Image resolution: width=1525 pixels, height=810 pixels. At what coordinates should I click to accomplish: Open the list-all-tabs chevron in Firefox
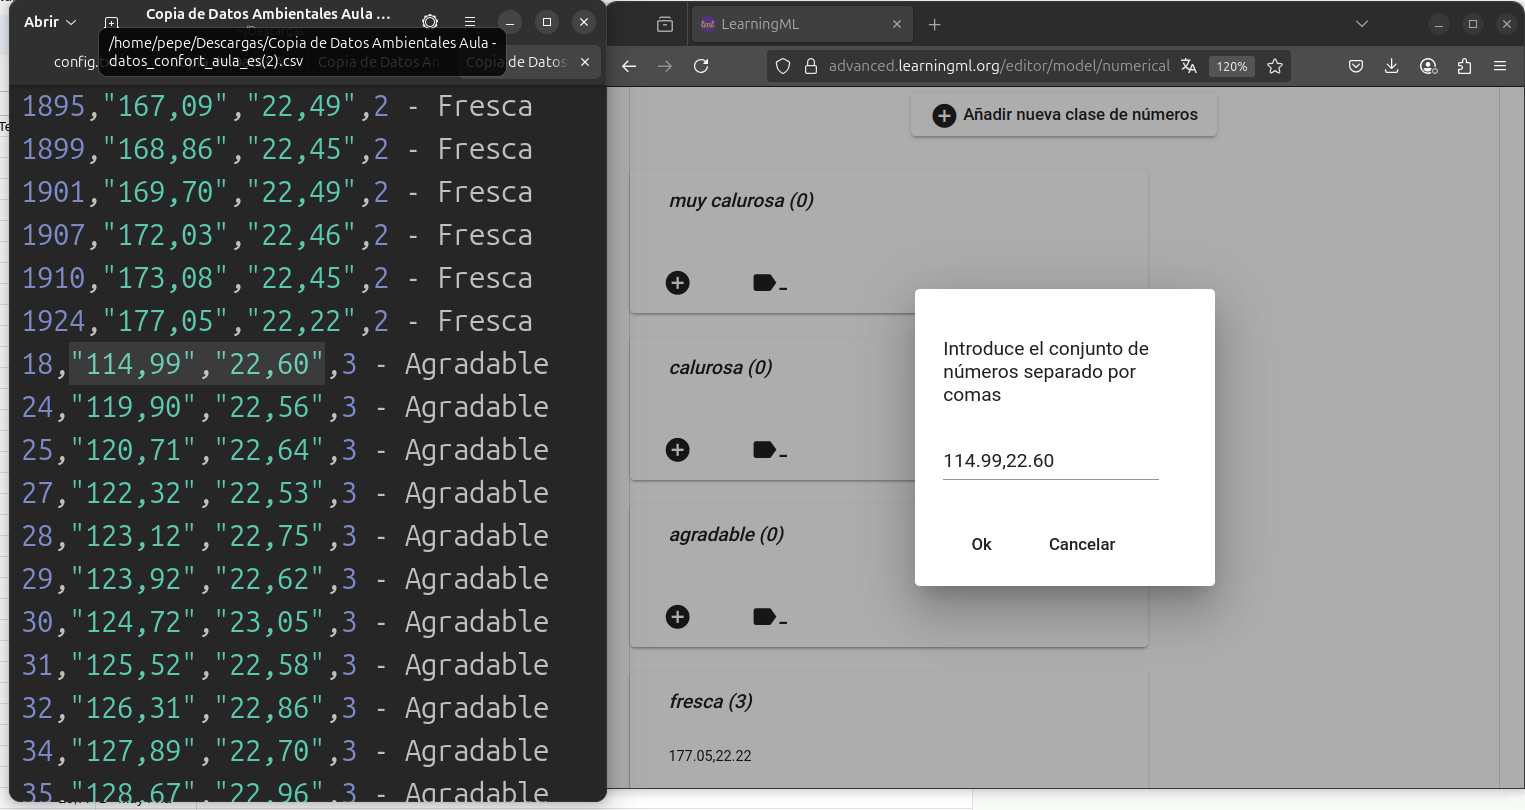tap(1360, 22)
